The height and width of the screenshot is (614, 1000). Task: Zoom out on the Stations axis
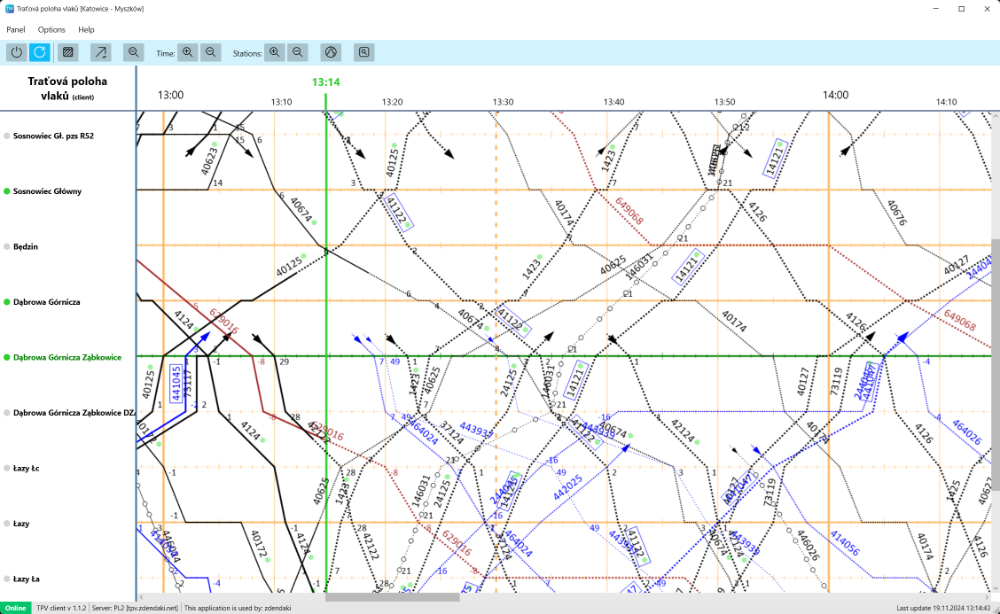point(298,52)
